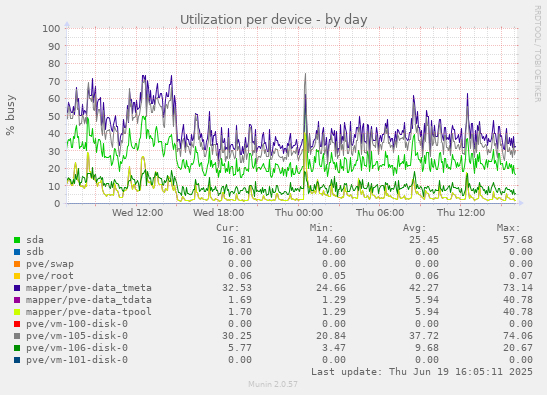Click the blue sdb legend color swatch

tap(17, 252)
